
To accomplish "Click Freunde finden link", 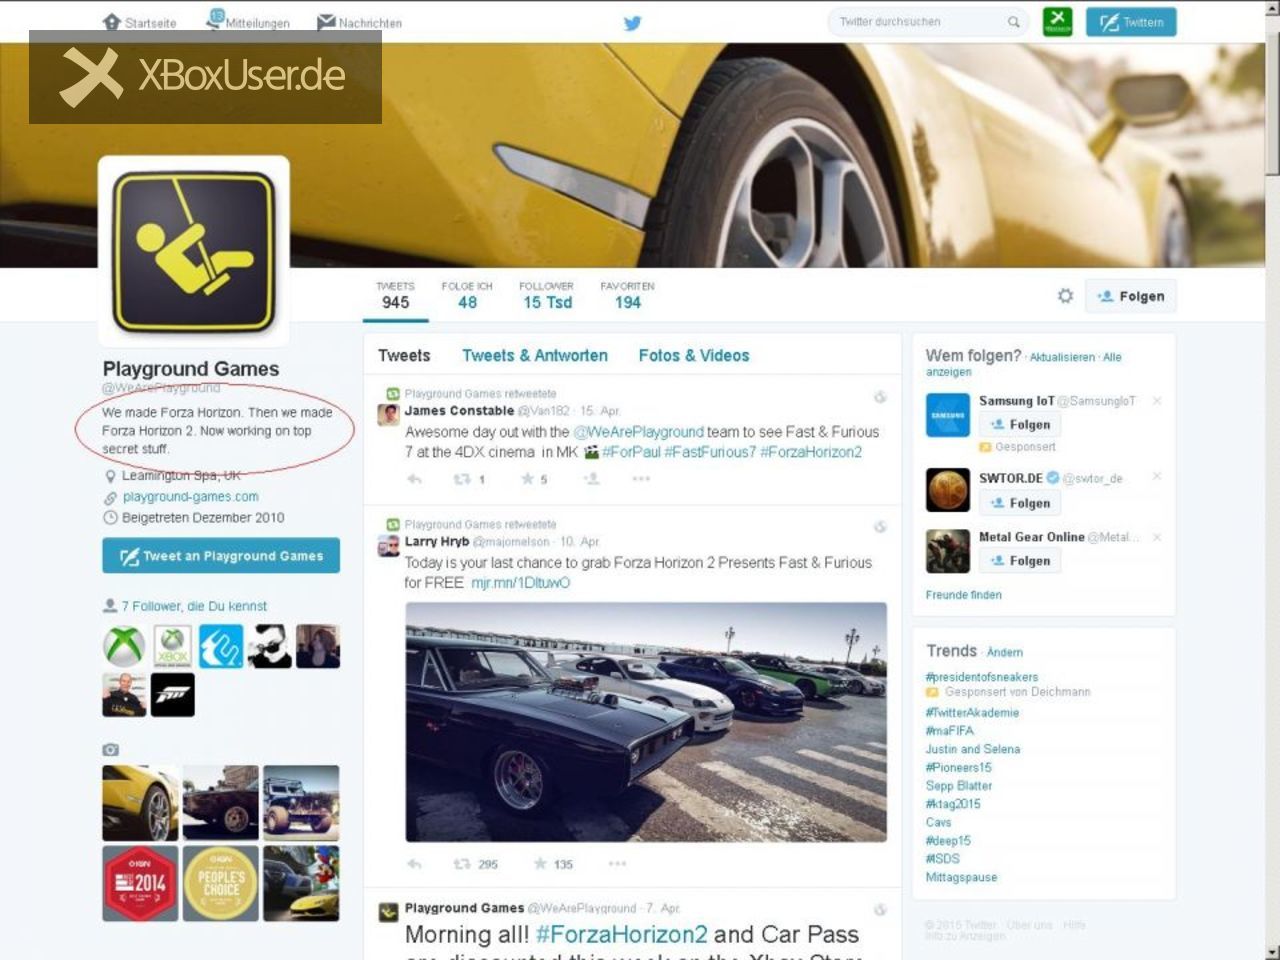I will point(963,595).
